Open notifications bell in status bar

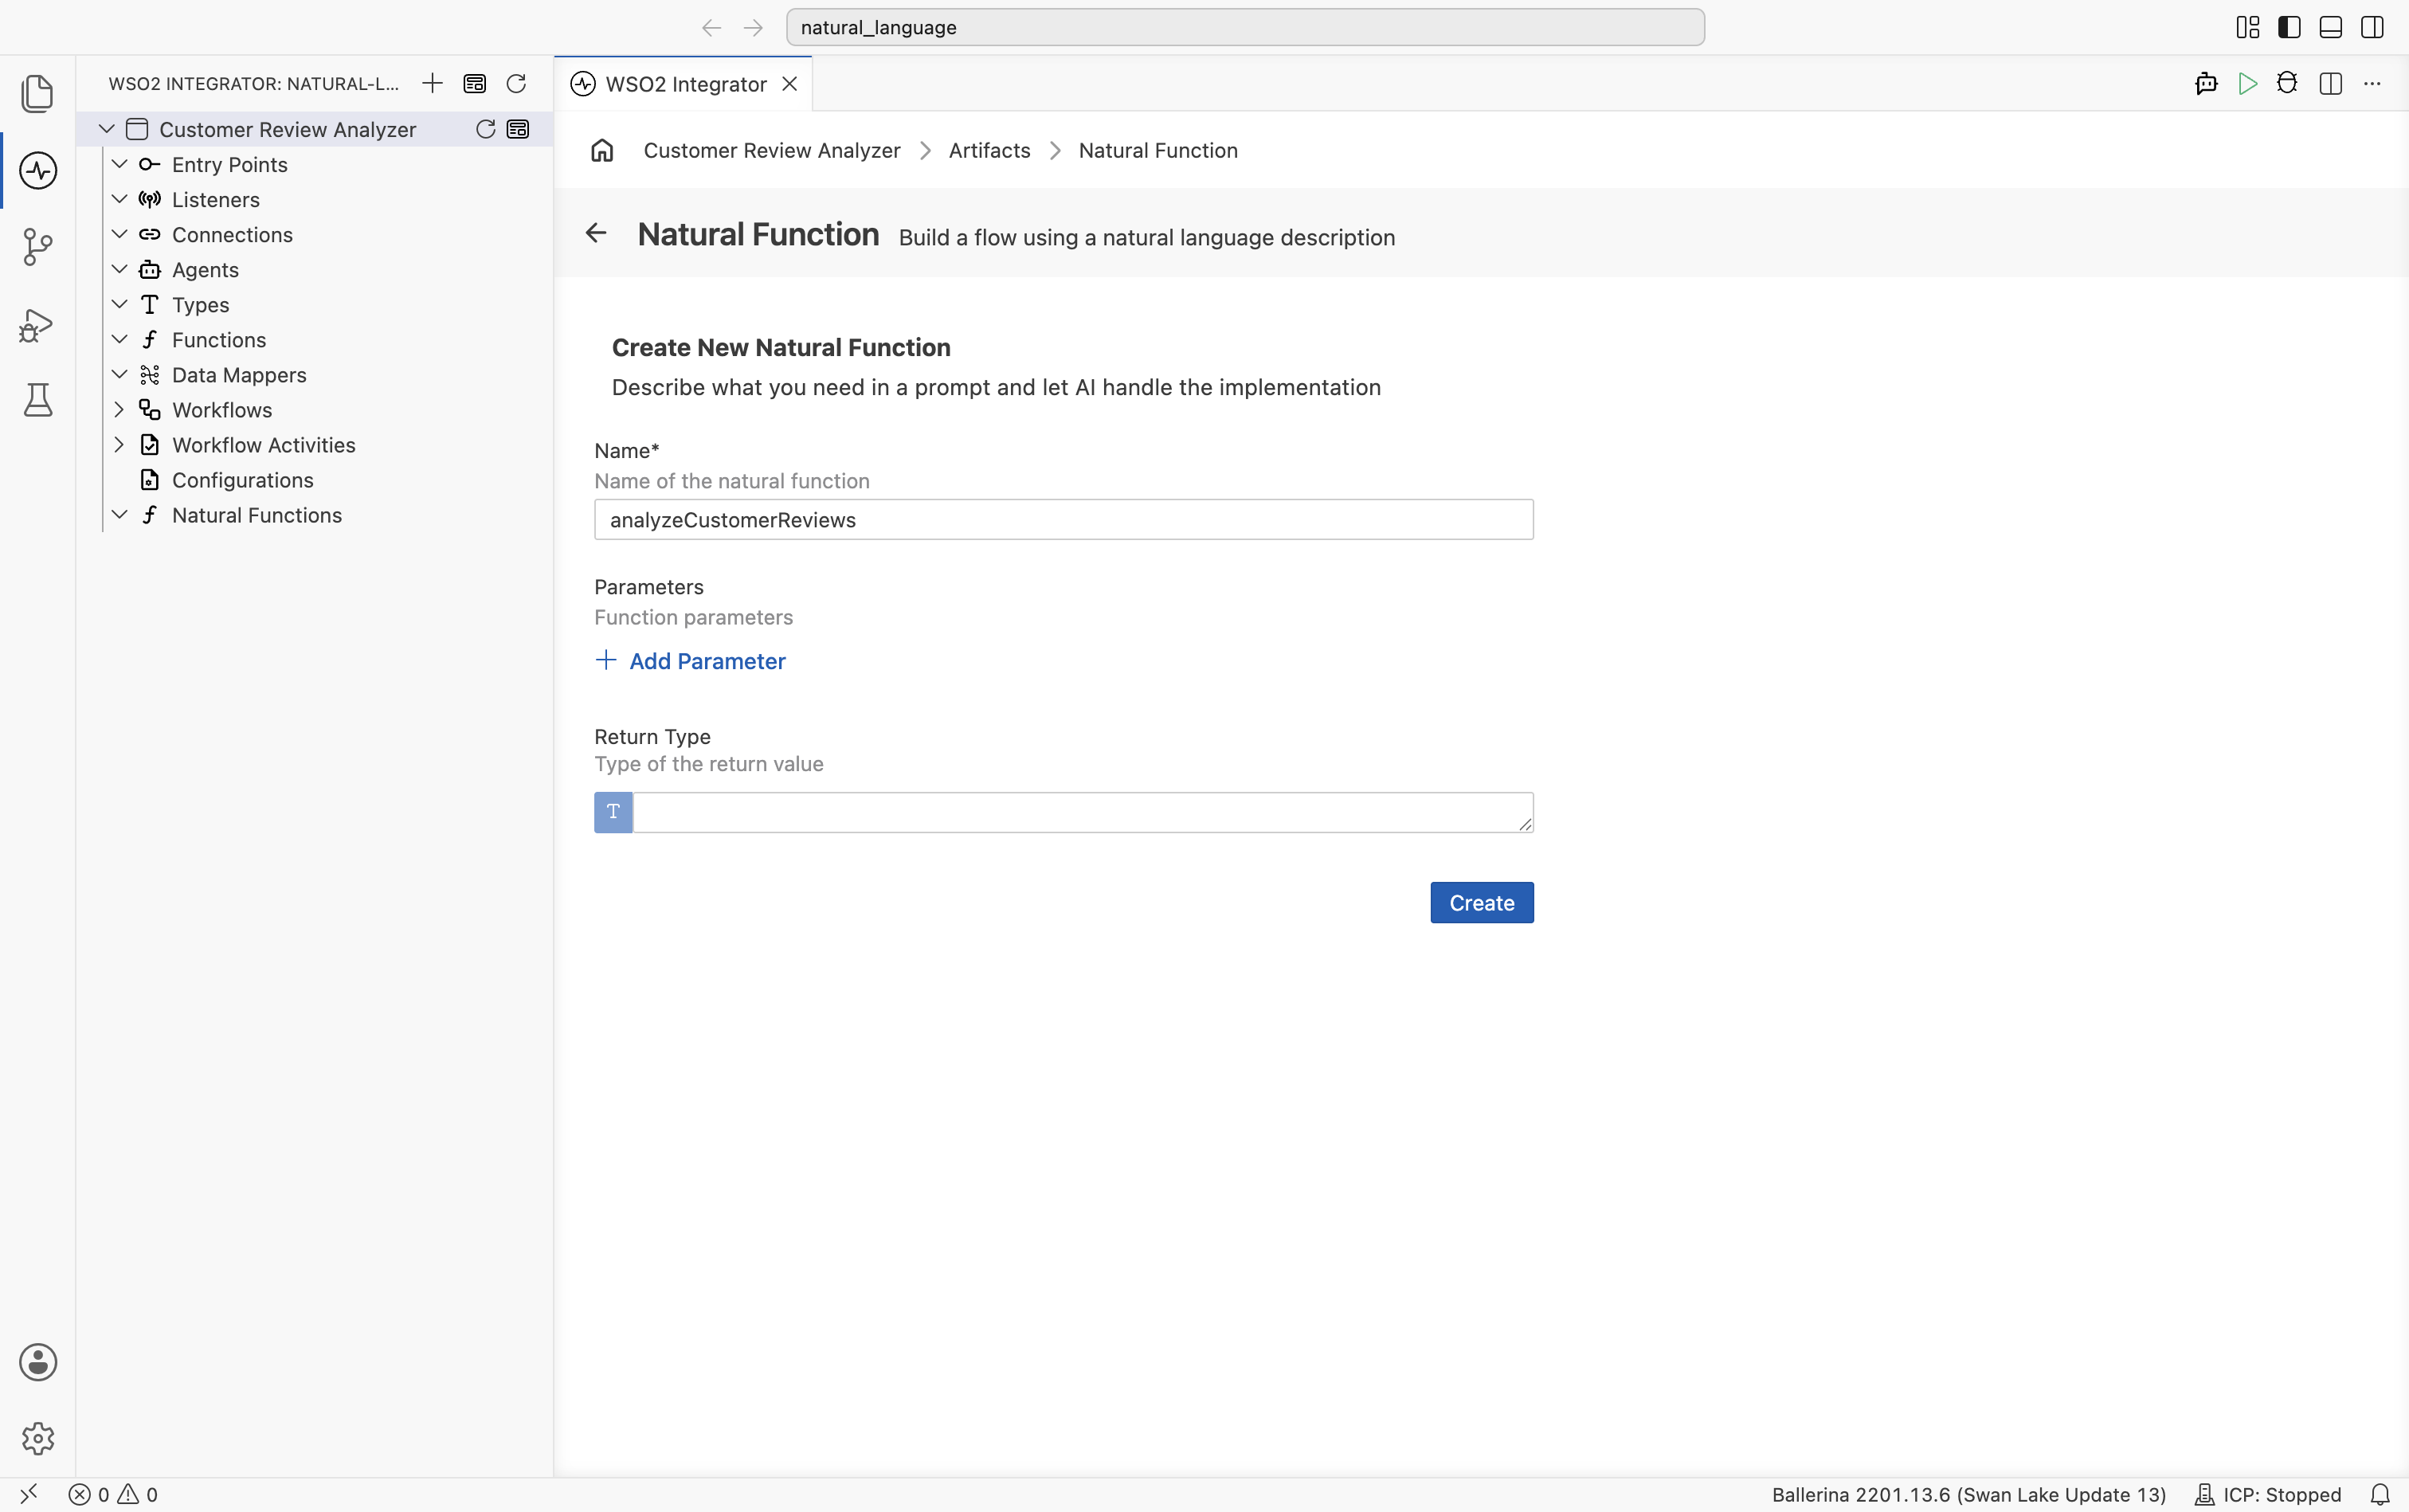click(x=2381, y=1494)
